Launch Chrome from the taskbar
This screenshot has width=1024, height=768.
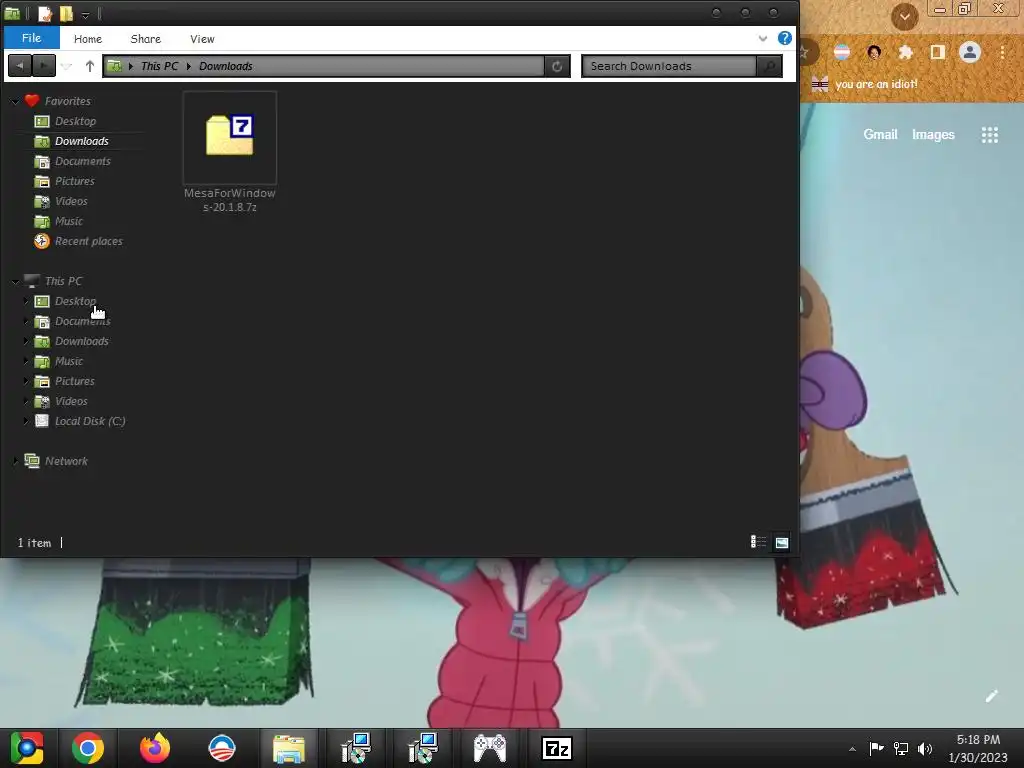88,748
